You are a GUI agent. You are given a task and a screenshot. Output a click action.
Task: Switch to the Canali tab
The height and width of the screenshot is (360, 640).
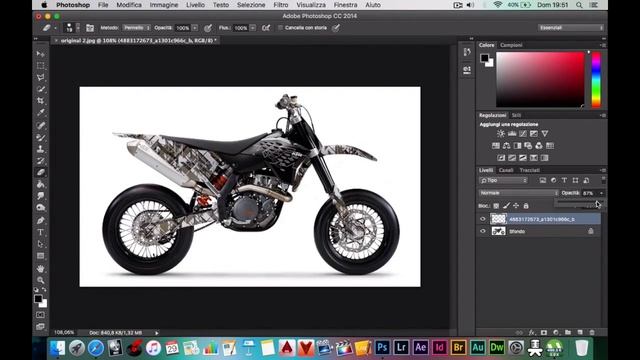click(x=506, y=170)
